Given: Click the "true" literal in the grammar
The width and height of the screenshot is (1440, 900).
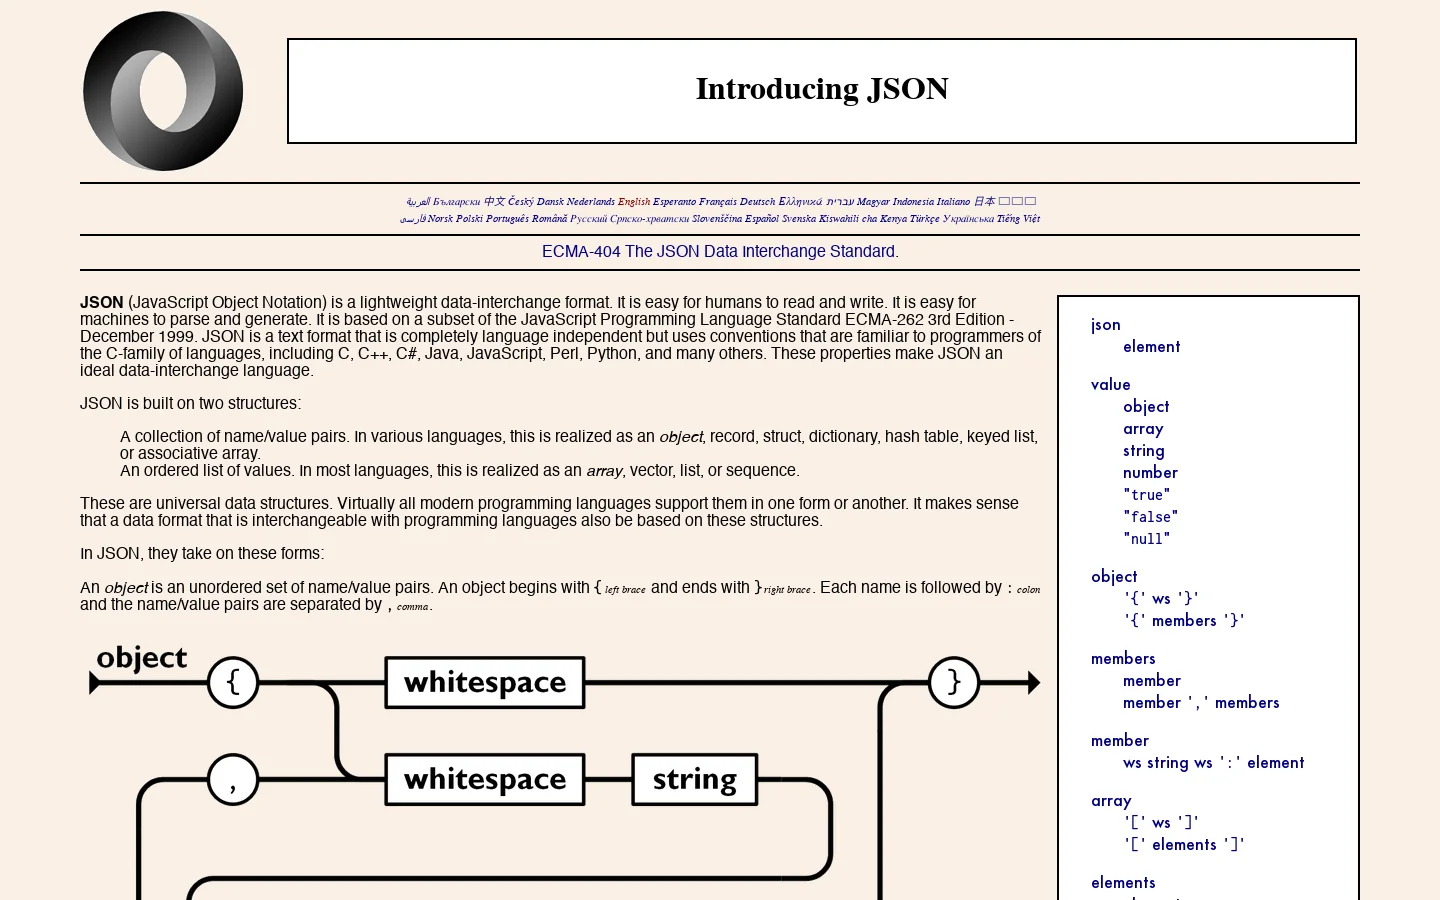Looking at the screenshot, I should [x=1146, y=495].
